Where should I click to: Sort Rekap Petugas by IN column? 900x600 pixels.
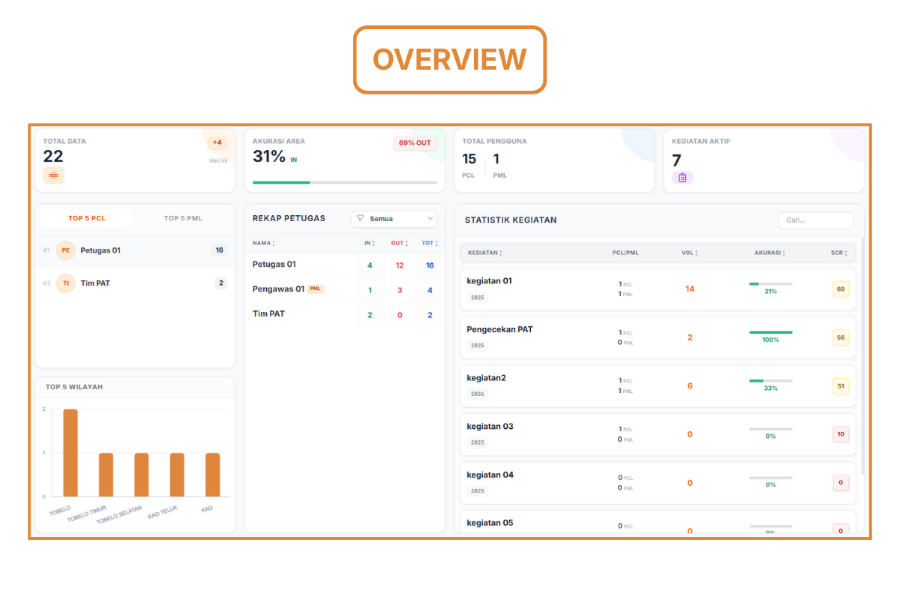pos(369,243)
